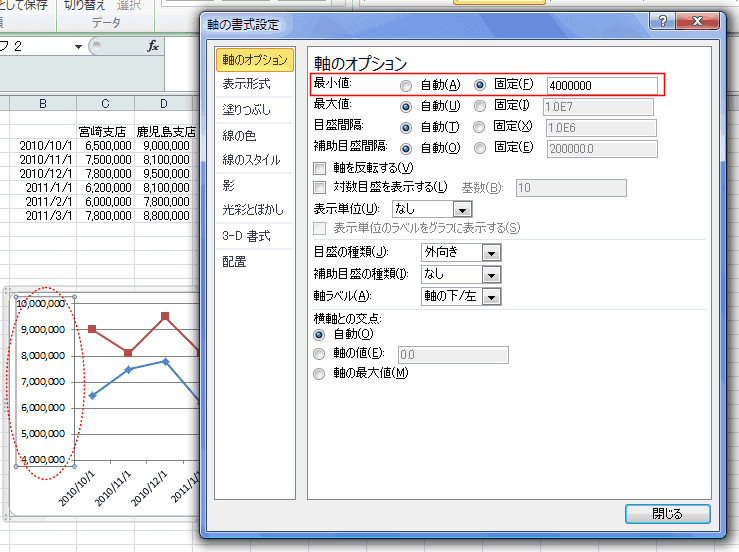This screenshot has width=739, height=552.
Task: Click cell containing 鹿児島支店
Action: pos(165,132)
